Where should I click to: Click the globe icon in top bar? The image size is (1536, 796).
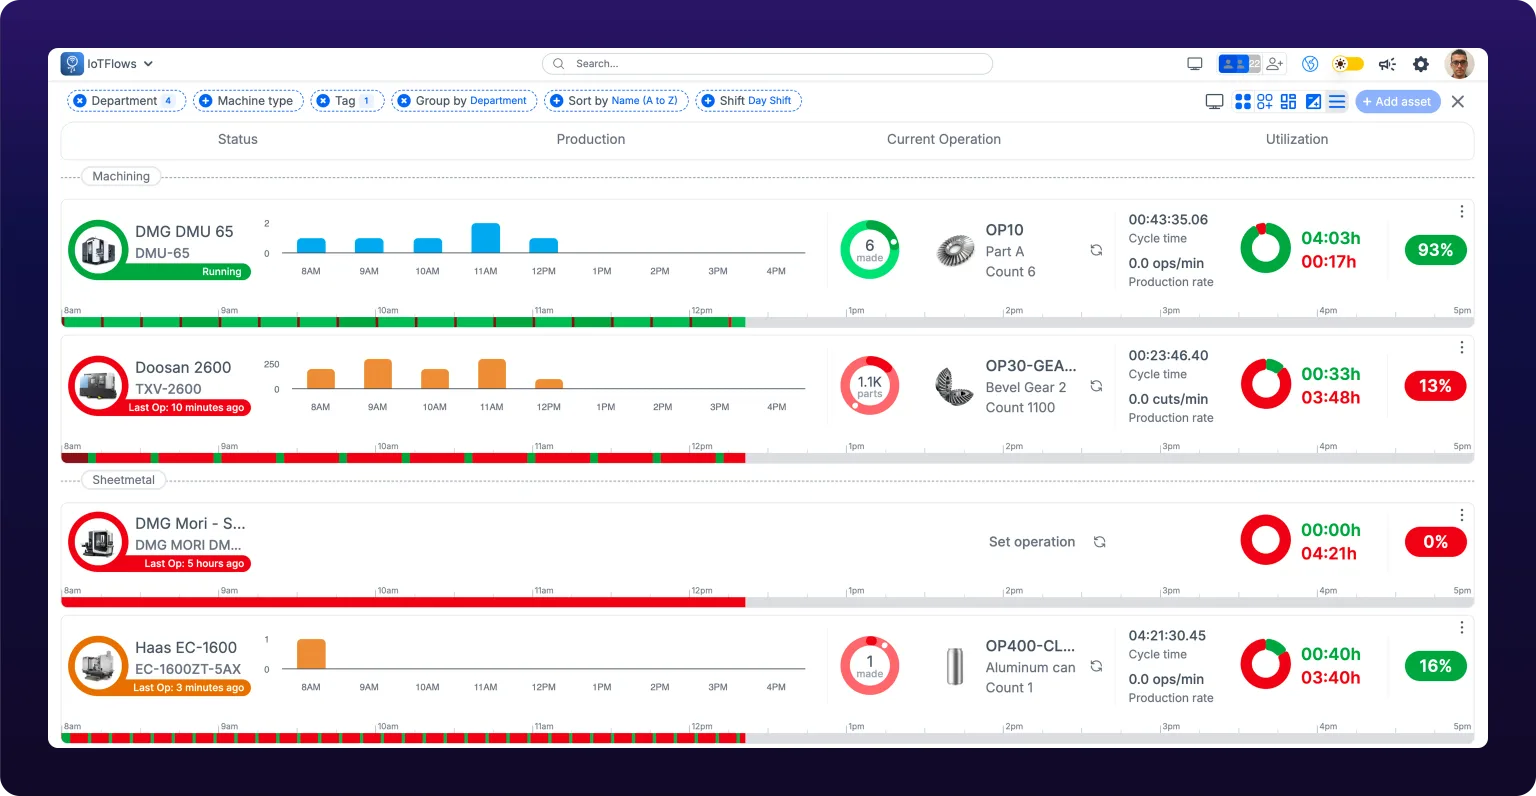pyautogui.click(x=1310, y=64)
